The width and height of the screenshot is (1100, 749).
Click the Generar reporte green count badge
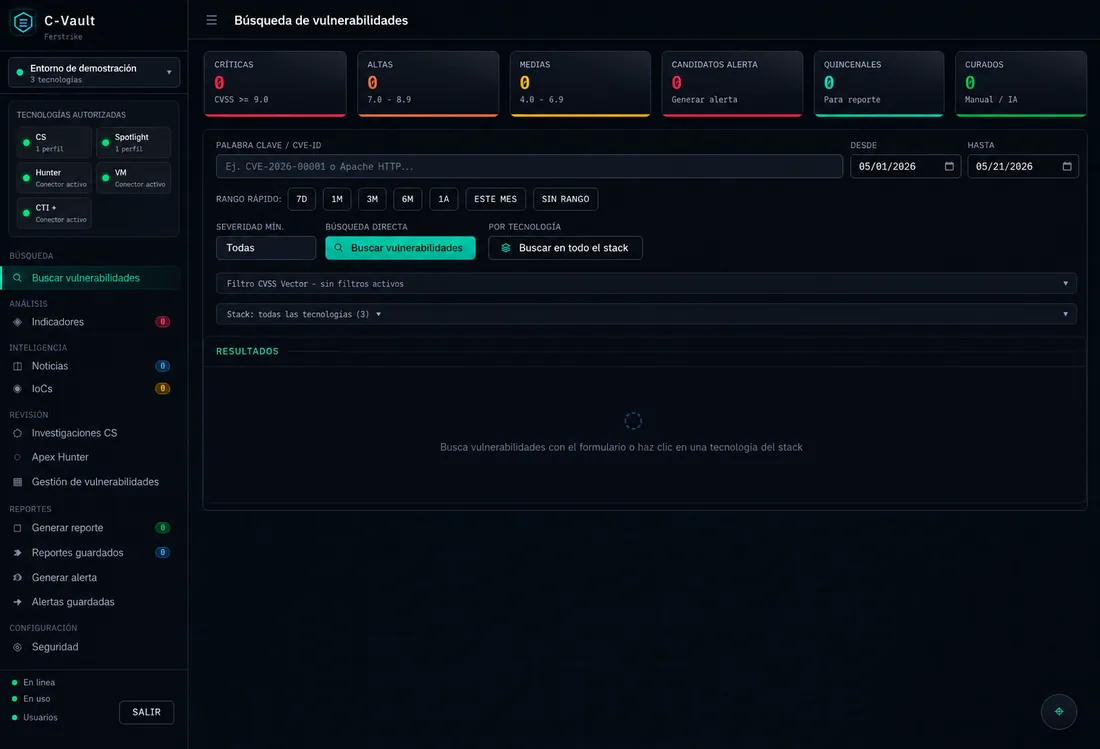click(163, 528)
